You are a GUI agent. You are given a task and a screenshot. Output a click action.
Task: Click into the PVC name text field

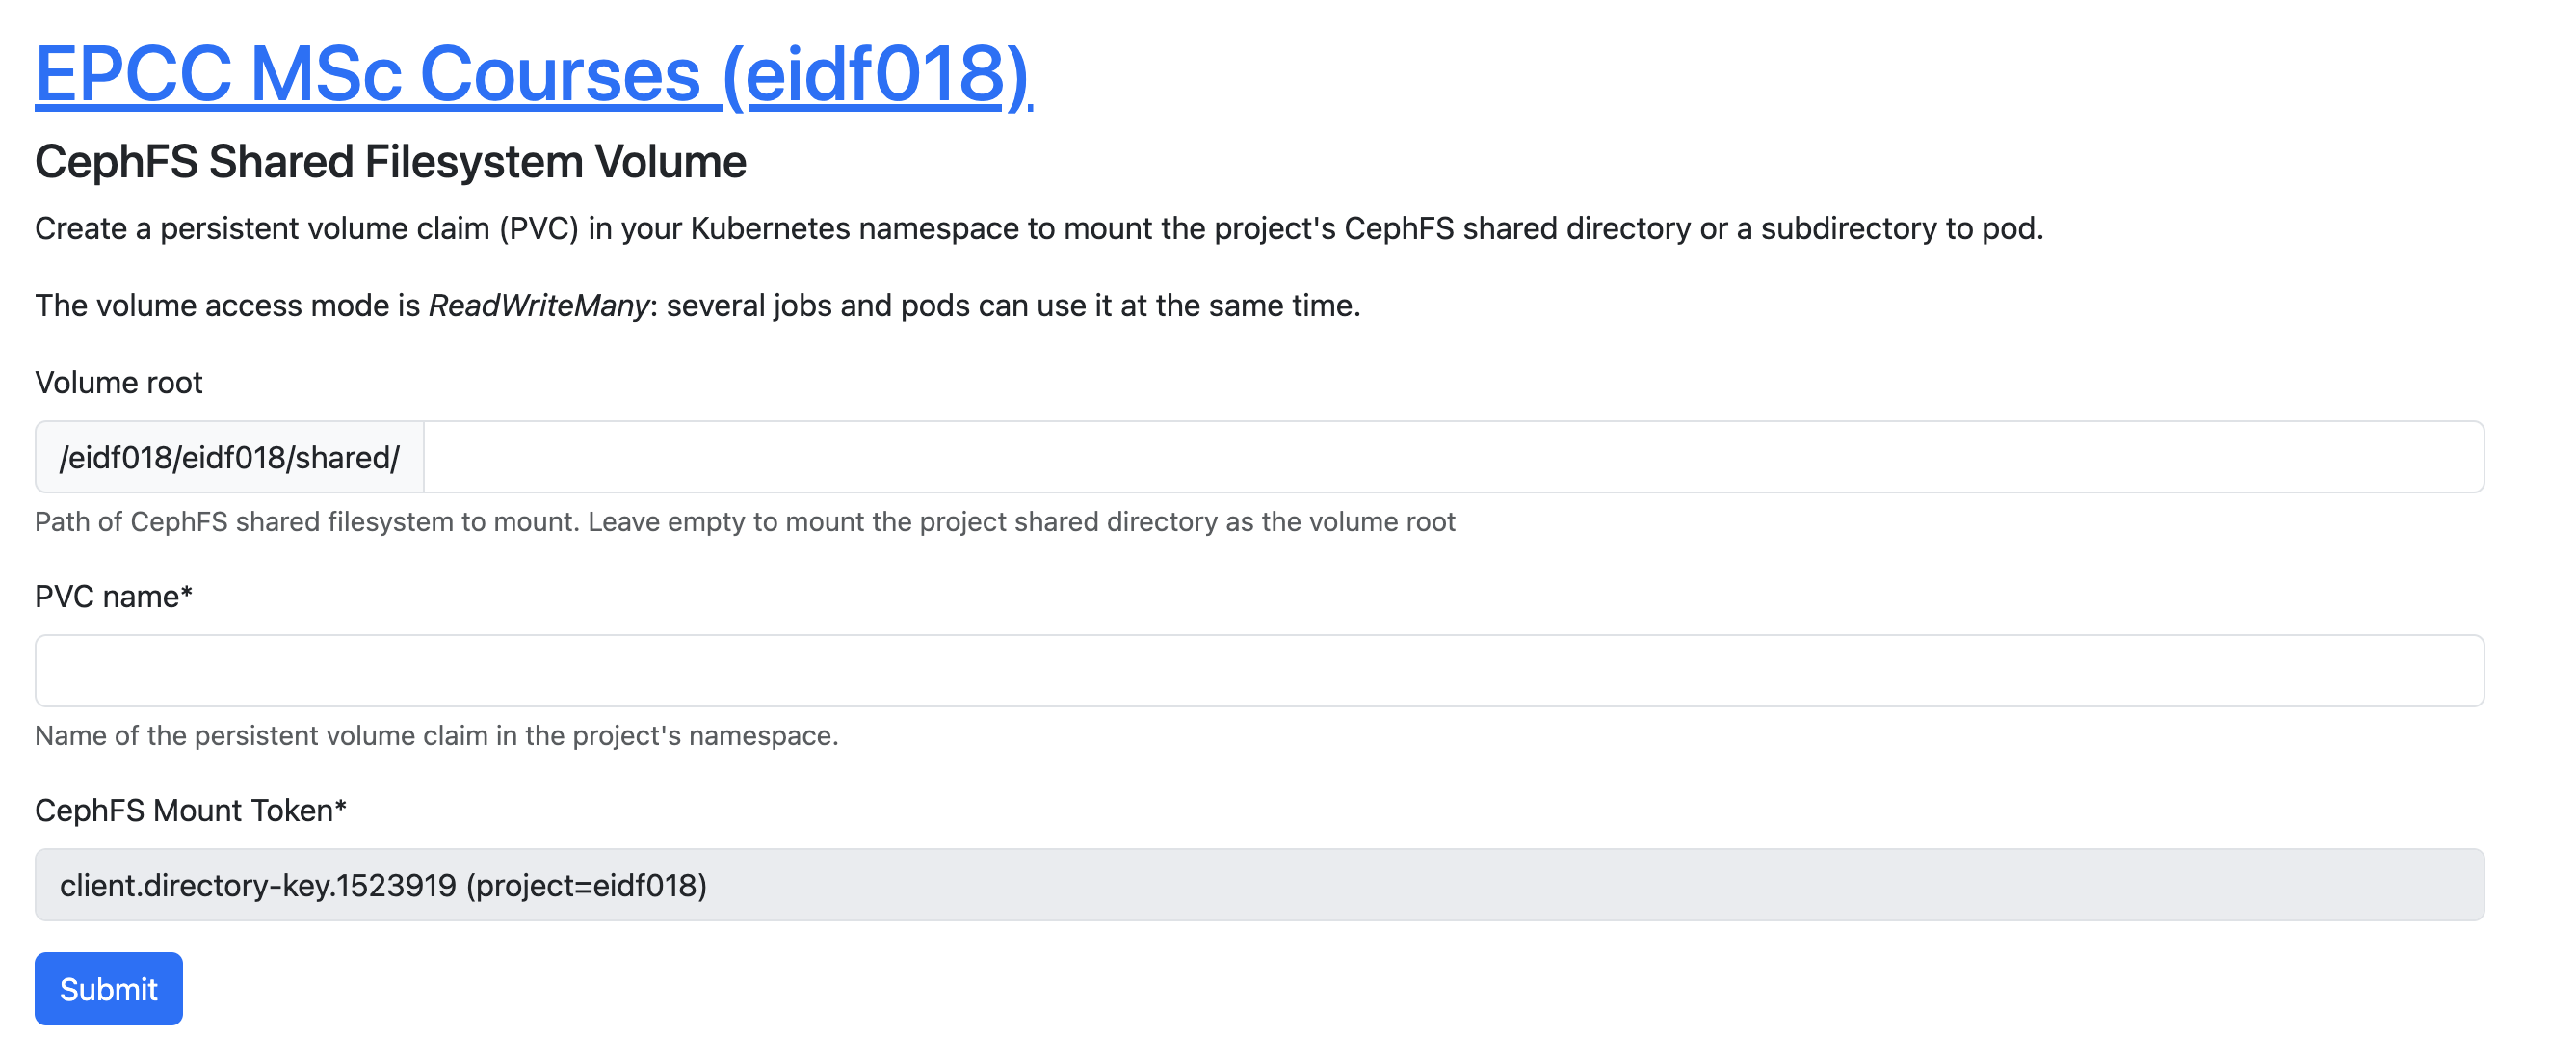[1258, 670]
